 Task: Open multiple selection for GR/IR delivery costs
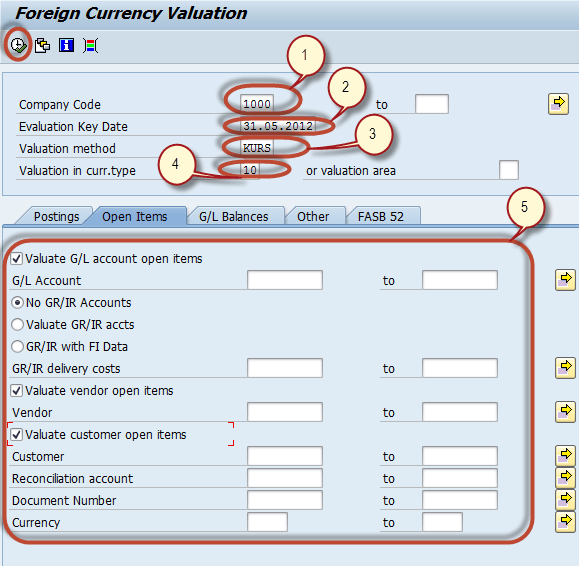[565, 368]
